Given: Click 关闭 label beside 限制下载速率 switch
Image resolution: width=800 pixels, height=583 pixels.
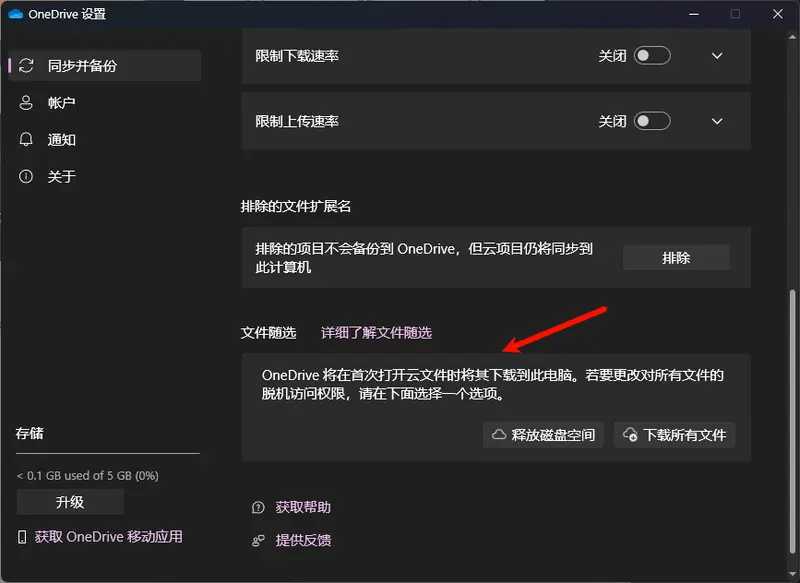Looking at the screenshot, I should [612, 56].
